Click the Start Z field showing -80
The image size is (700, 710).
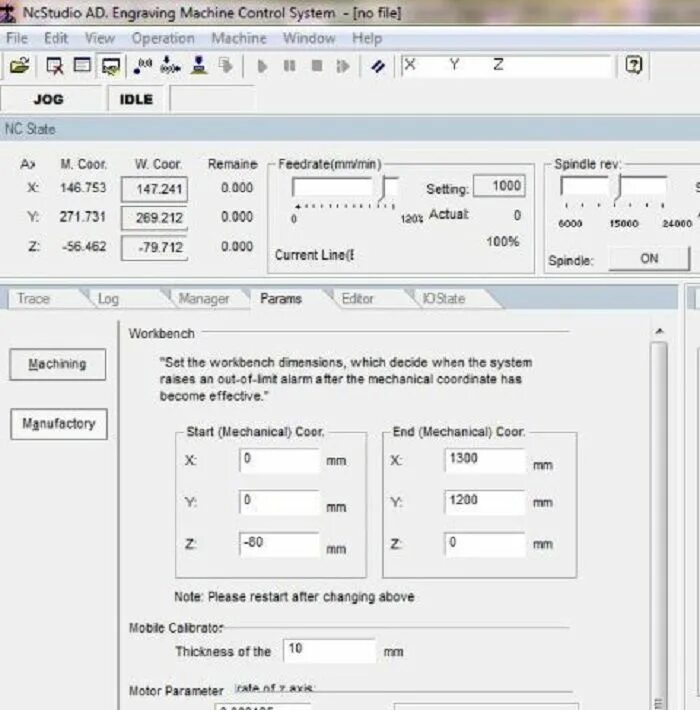coord(279,543)
